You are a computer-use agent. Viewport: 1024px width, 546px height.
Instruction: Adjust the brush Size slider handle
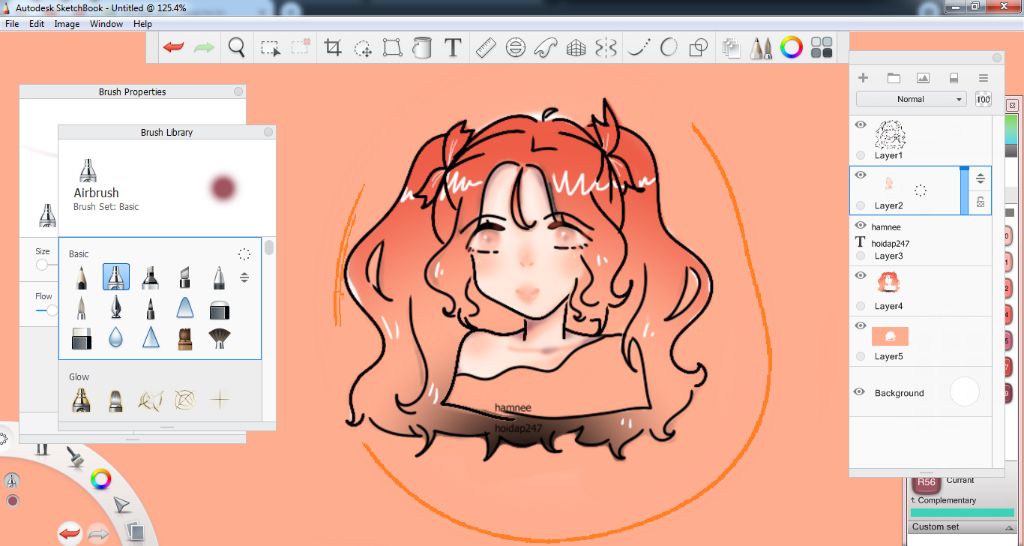click(x=42, y=265)
